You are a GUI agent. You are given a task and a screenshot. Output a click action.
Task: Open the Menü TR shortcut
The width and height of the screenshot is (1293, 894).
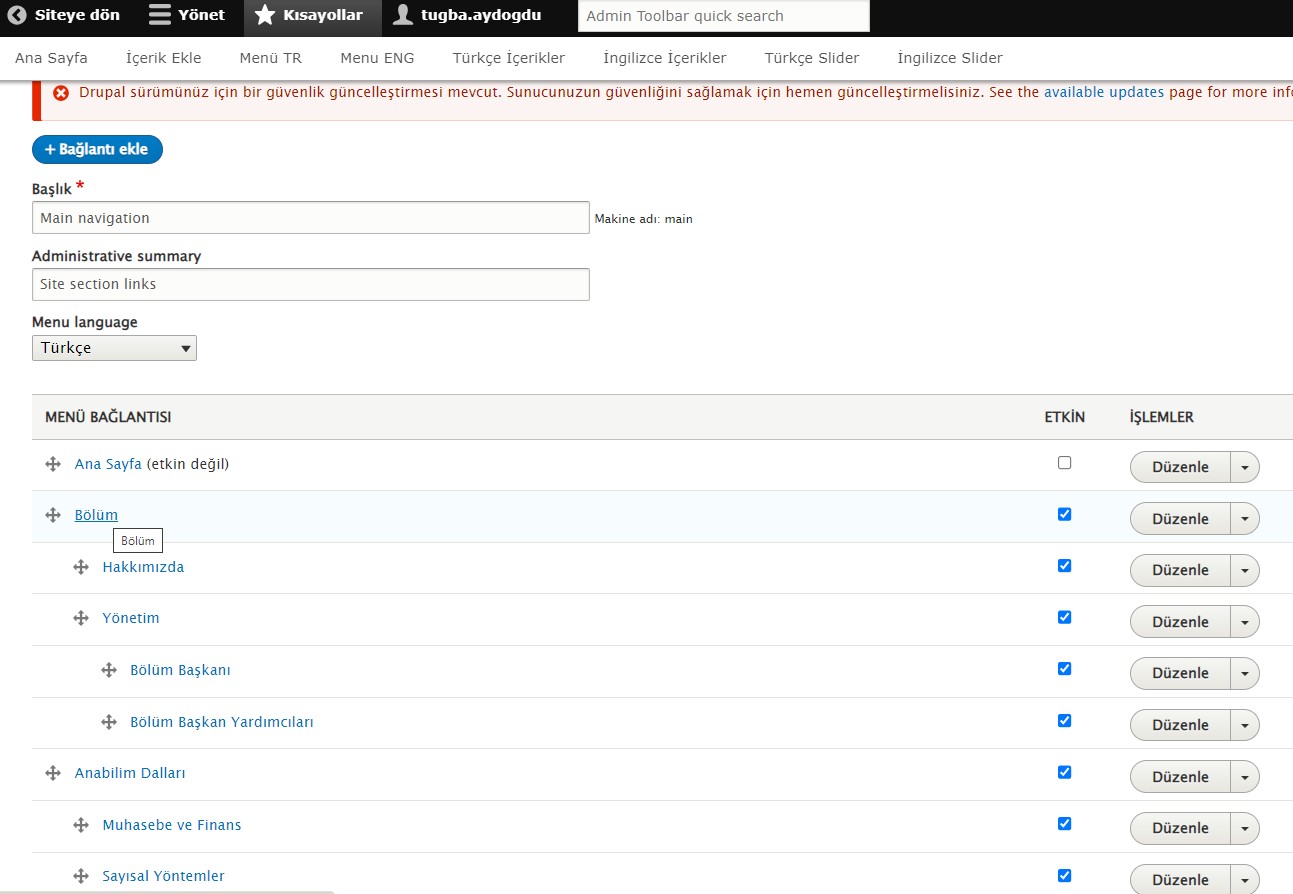pos(271,58)
